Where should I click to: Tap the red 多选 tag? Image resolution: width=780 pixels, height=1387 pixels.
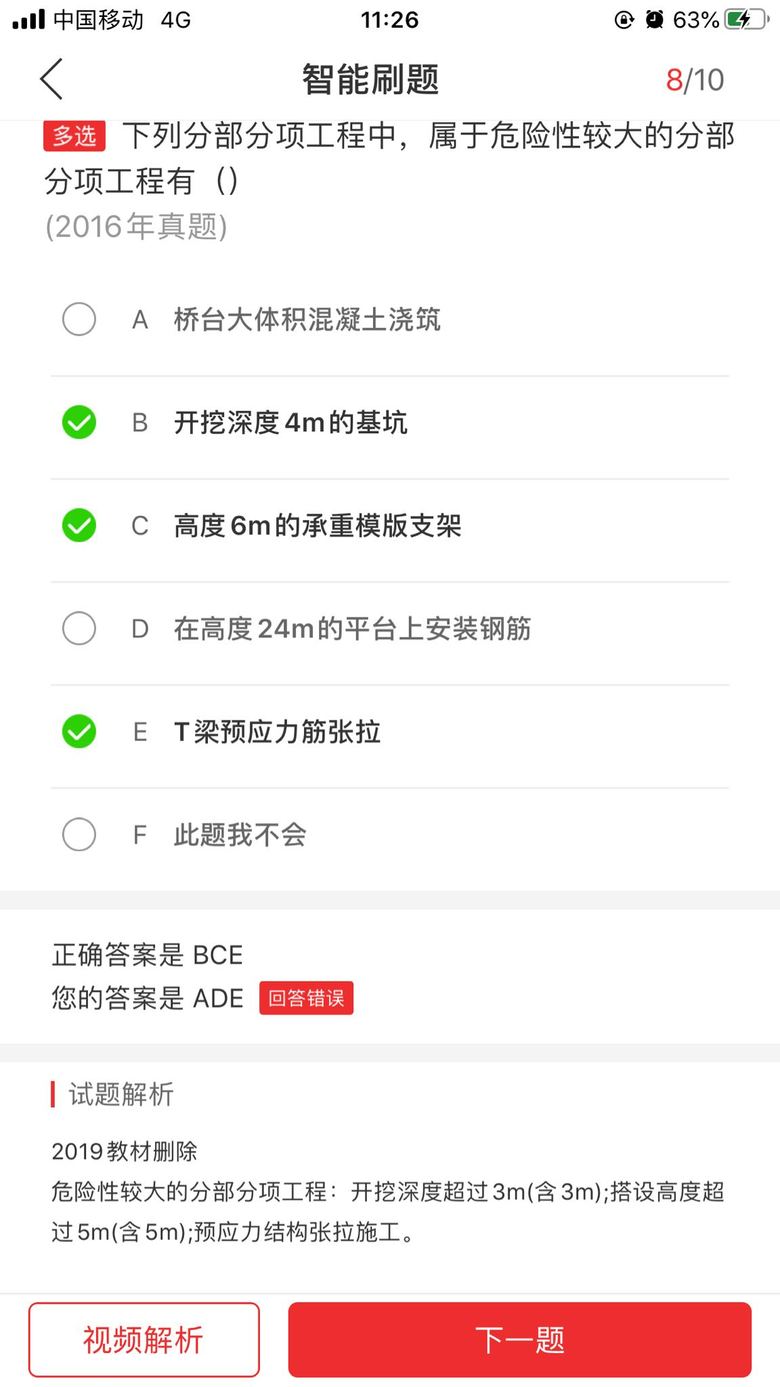coord(74,136)
